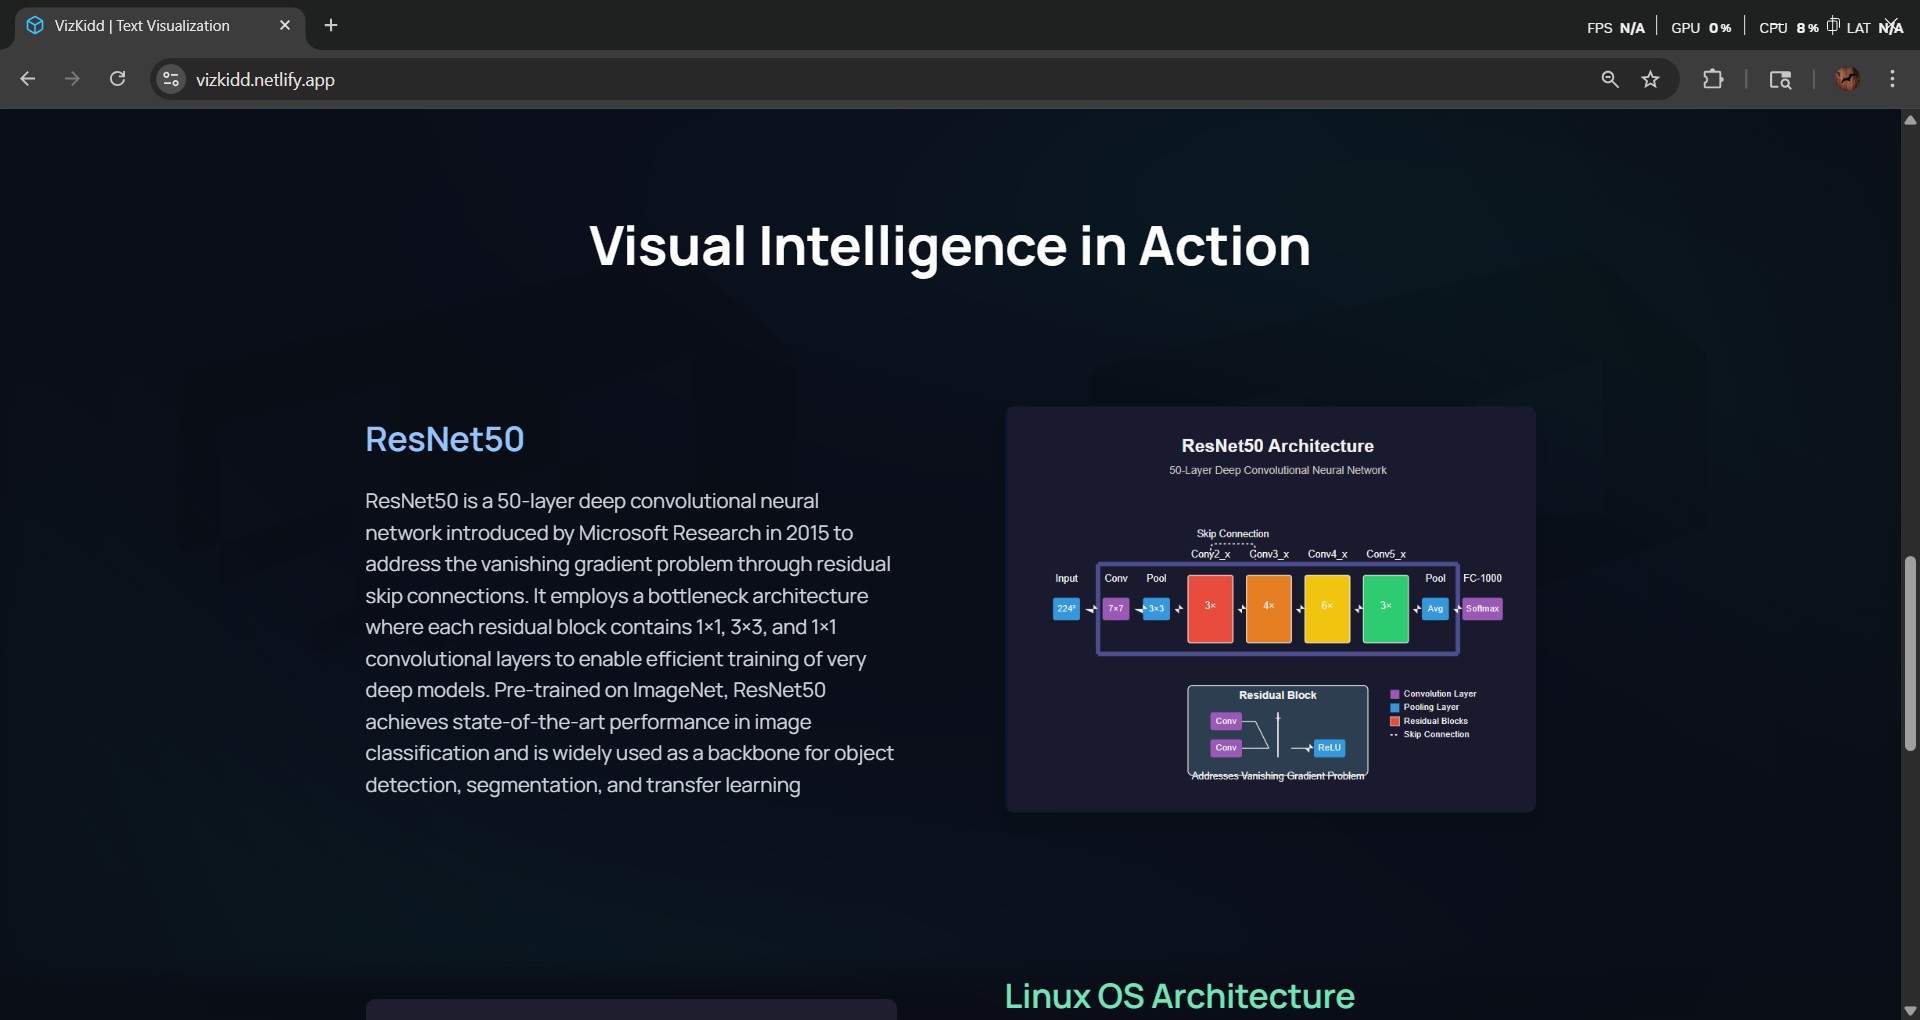The image size is (1920, 1020).
Task: Click the blue ResNet50 section heading
Action: (x=444, y=439)
